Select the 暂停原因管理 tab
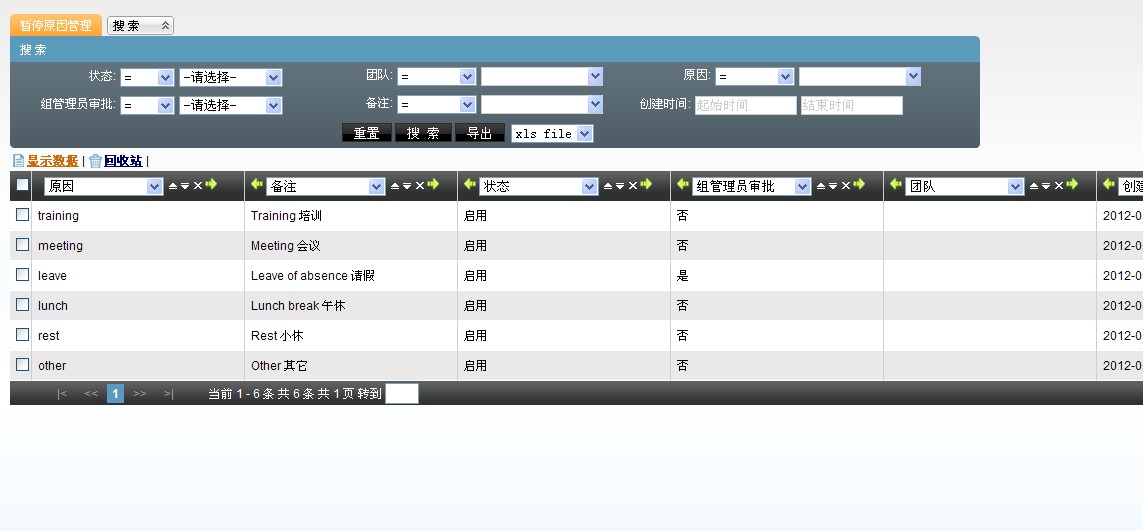This screenshot has width=1143, height=531. click(56, 26)
